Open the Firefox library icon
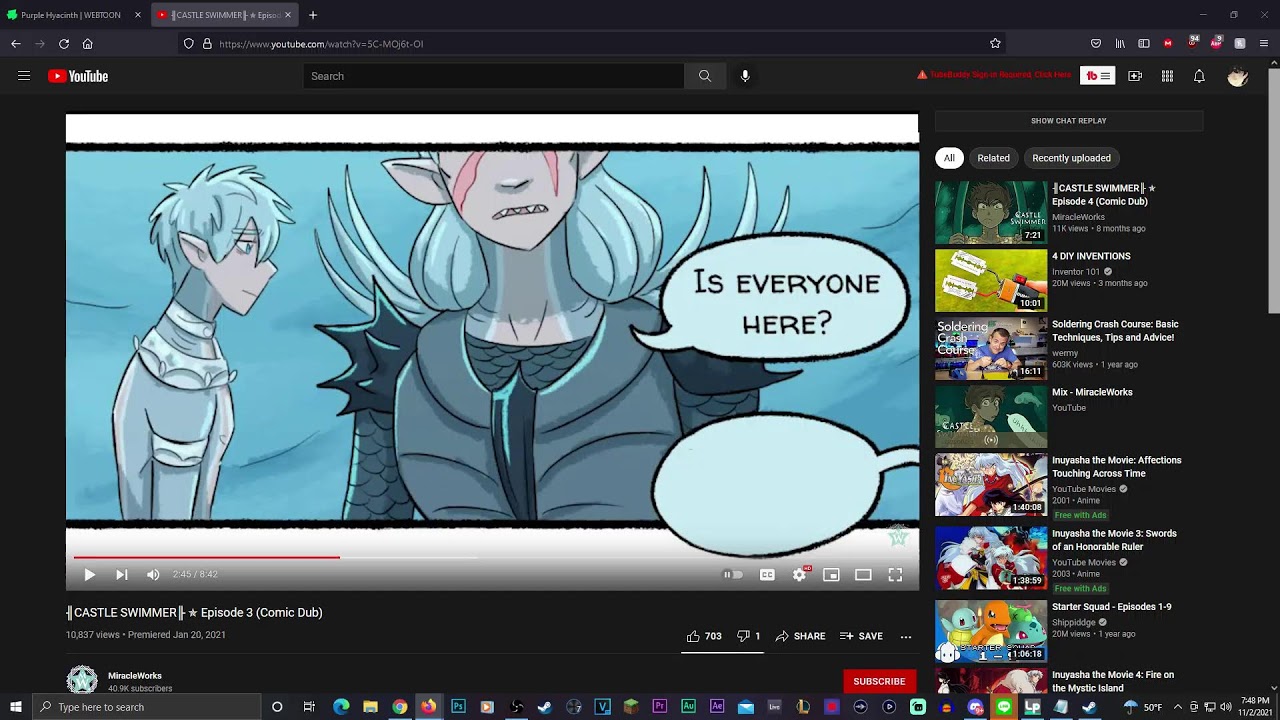Image resolution: width=1280 pixels, height=720 pixels. (1120, 44)
